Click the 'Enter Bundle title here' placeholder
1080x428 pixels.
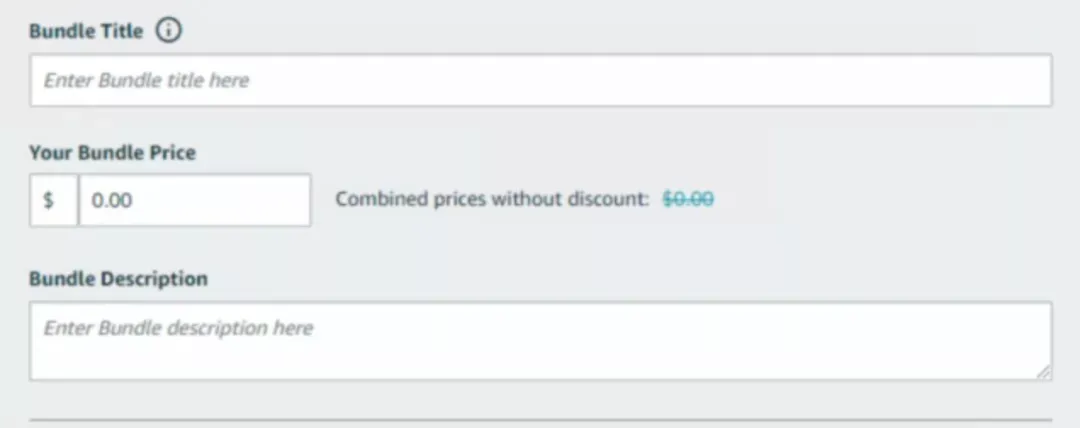146,80
